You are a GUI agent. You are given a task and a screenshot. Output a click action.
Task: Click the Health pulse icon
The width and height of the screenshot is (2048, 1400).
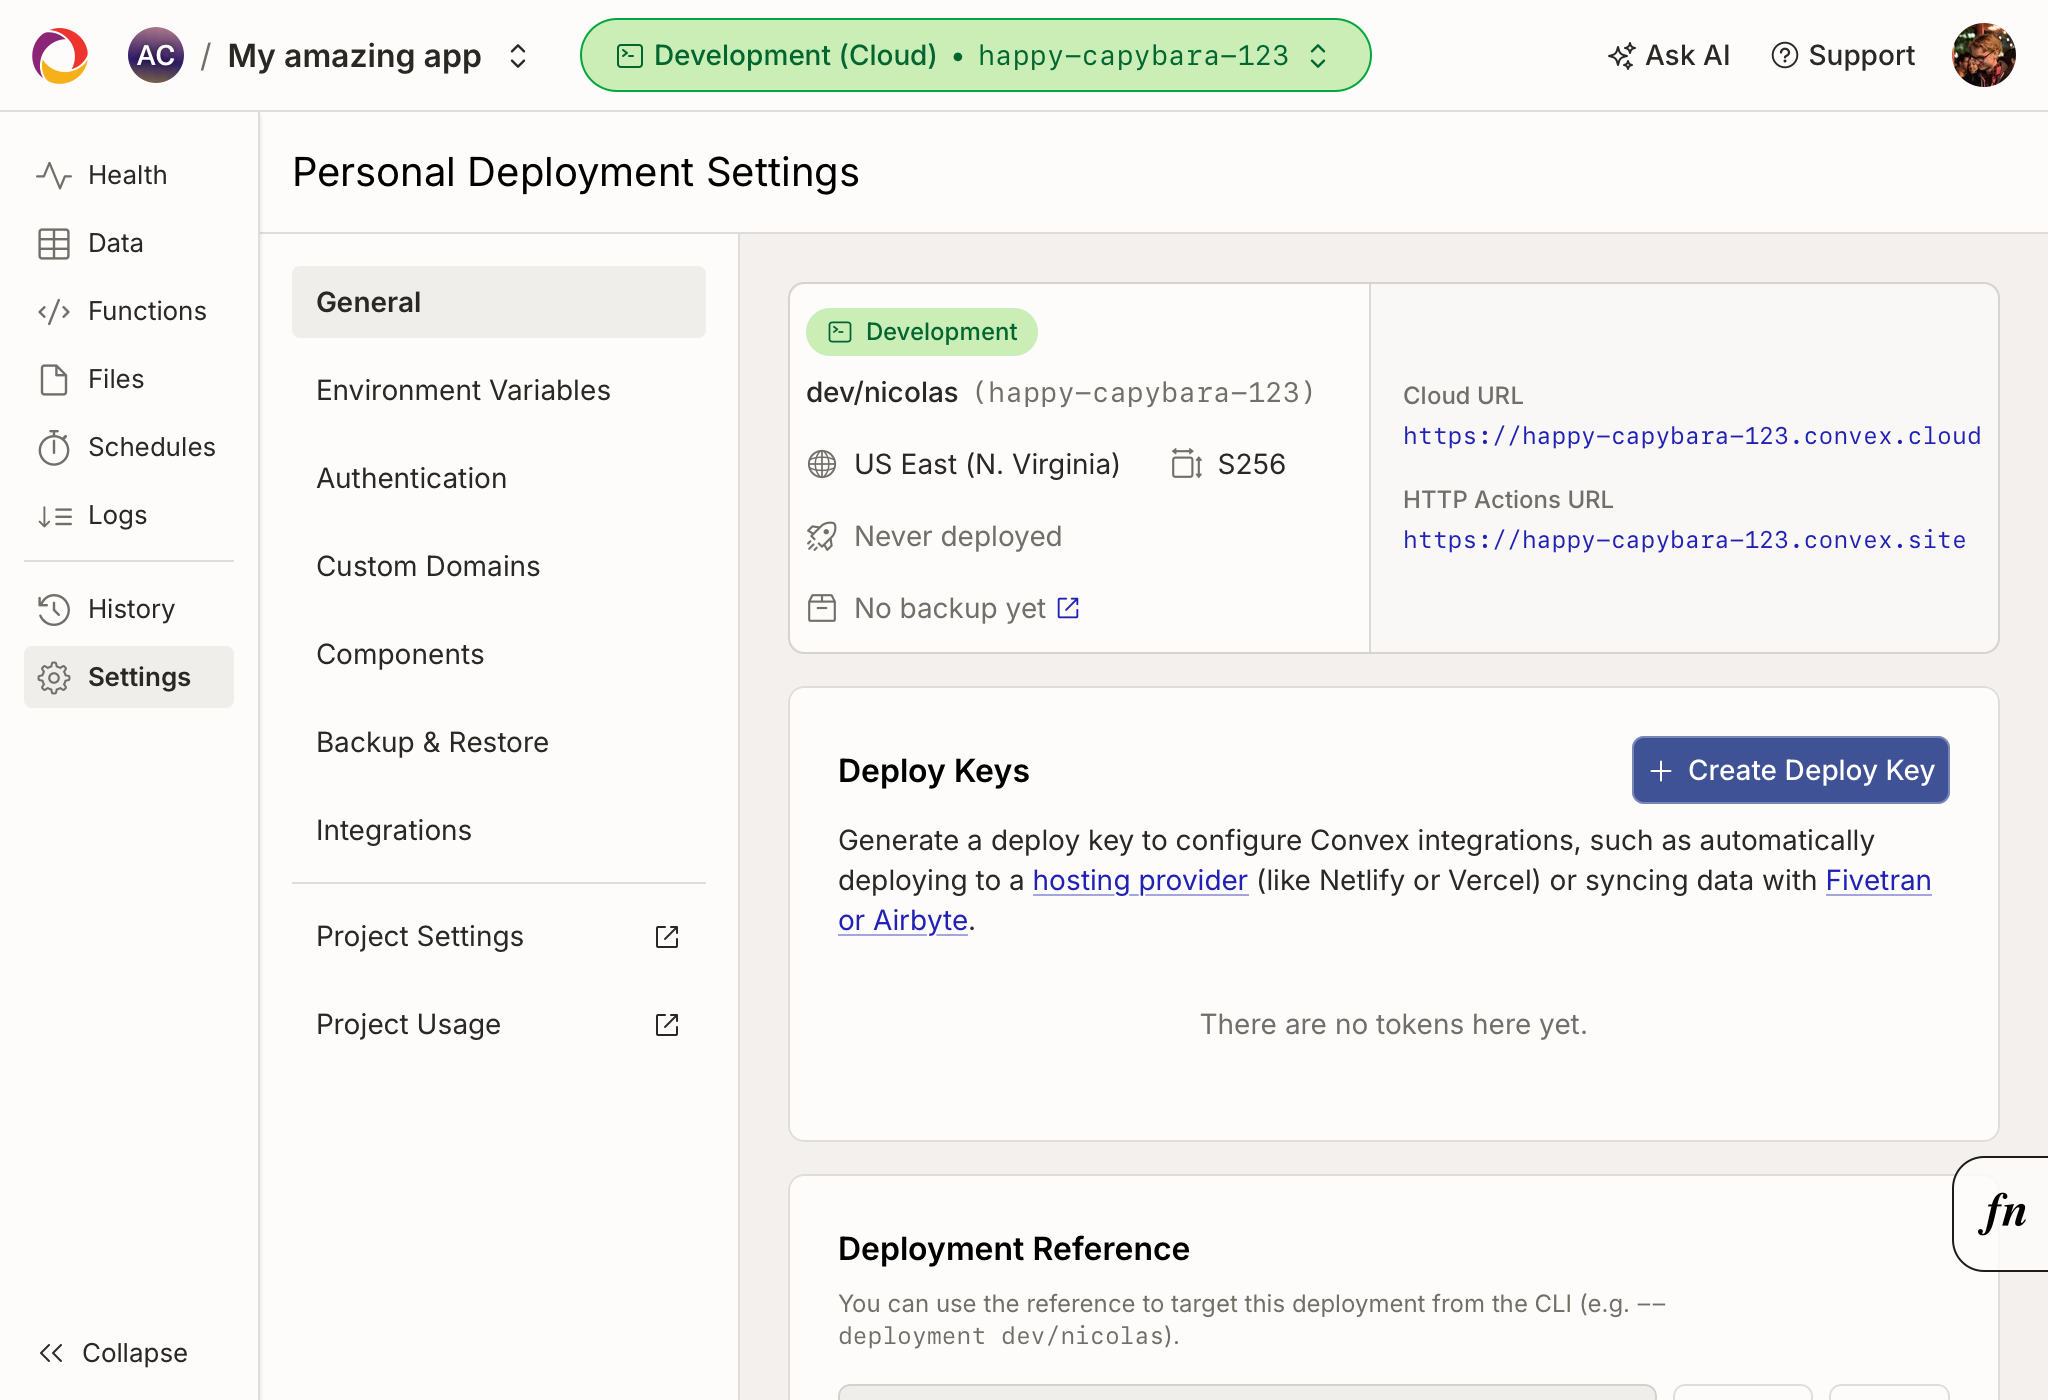(x=54, y=175)
